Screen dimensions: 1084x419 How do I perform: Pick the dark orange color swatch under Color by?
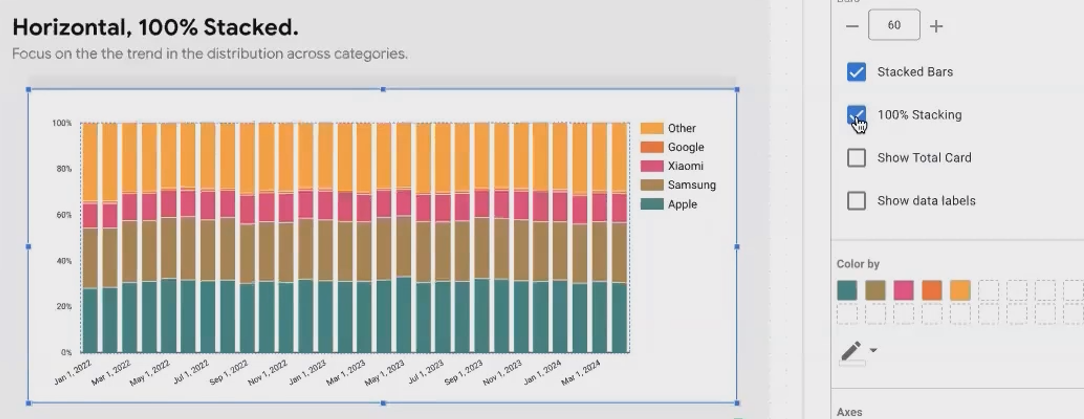(932, 290)
